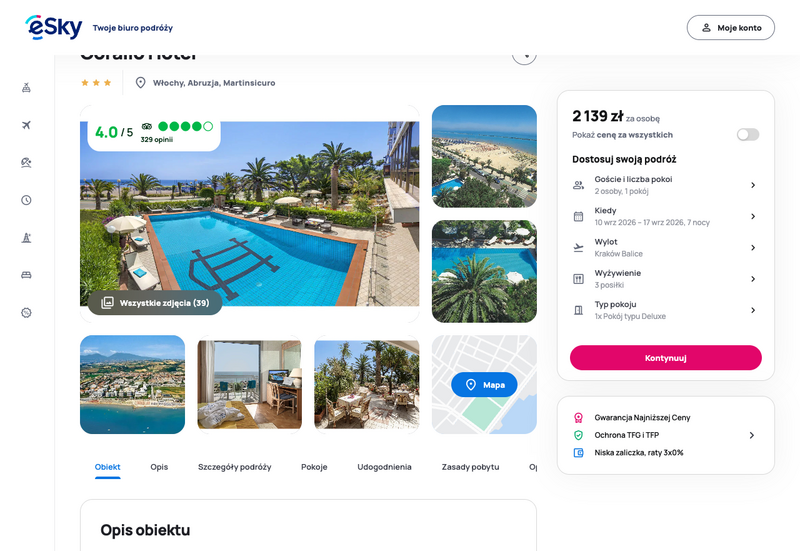Open the lighthouse city-break sidebar icon
This screenshot has width=800, height=551.
[x=27, y=238]
